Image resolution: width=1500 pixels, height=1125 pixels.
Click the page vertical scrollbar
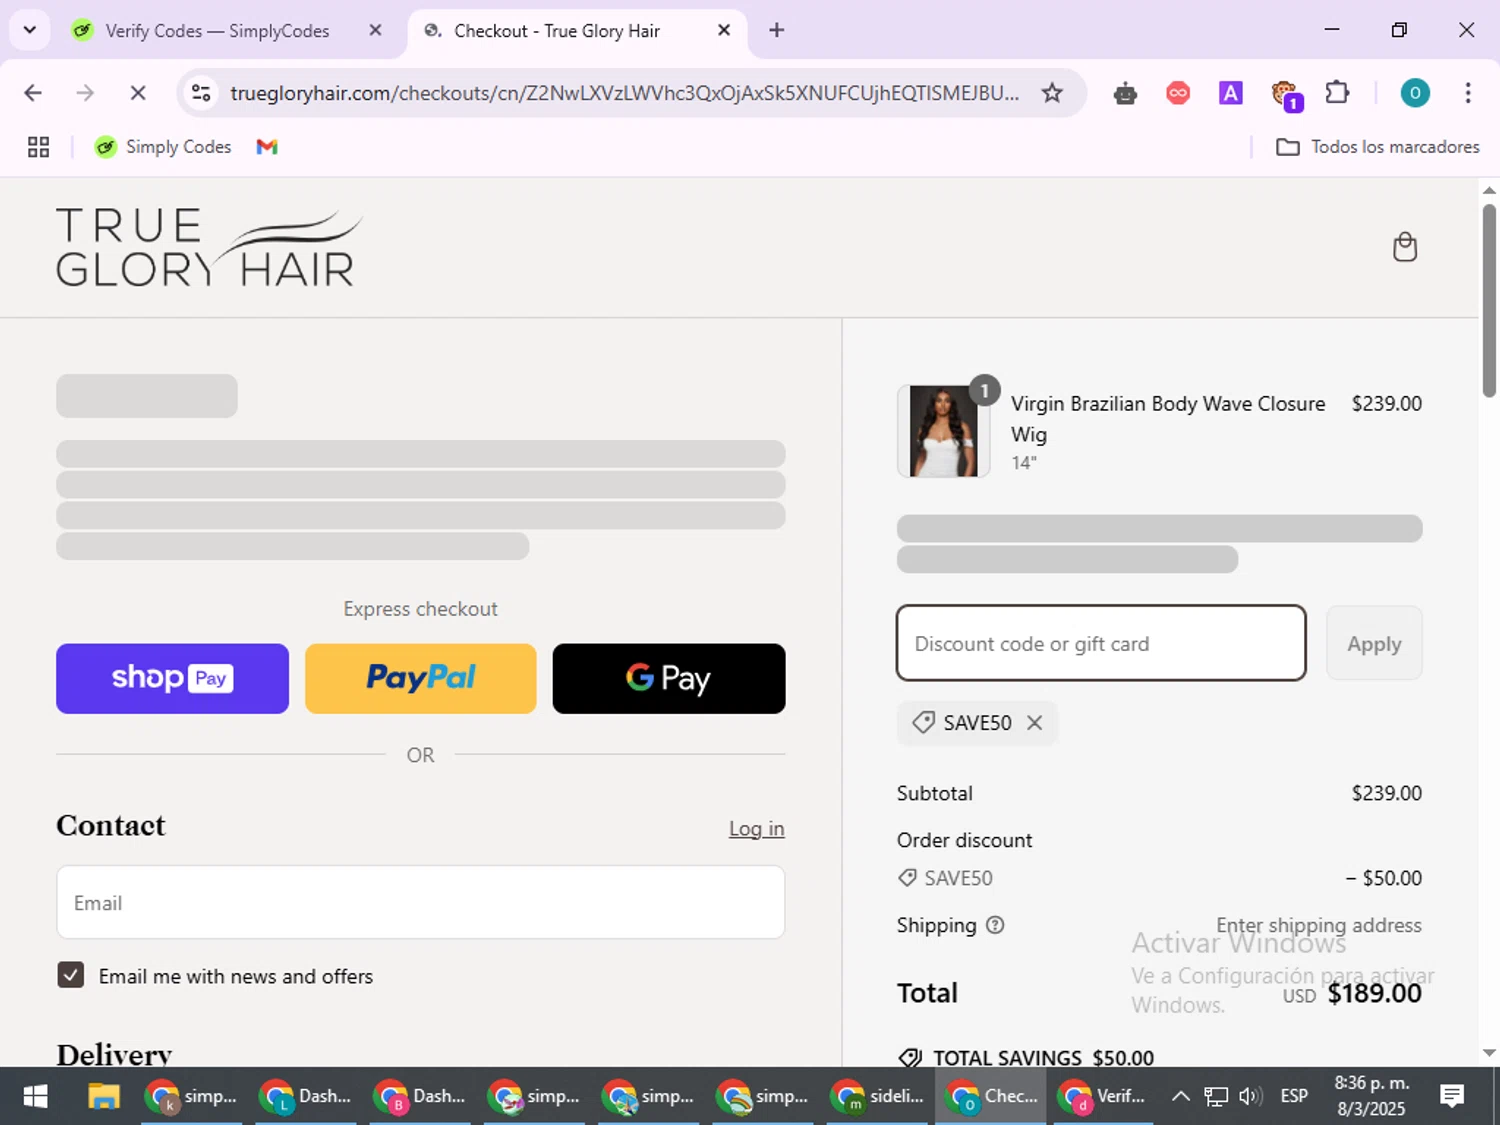1489,300
